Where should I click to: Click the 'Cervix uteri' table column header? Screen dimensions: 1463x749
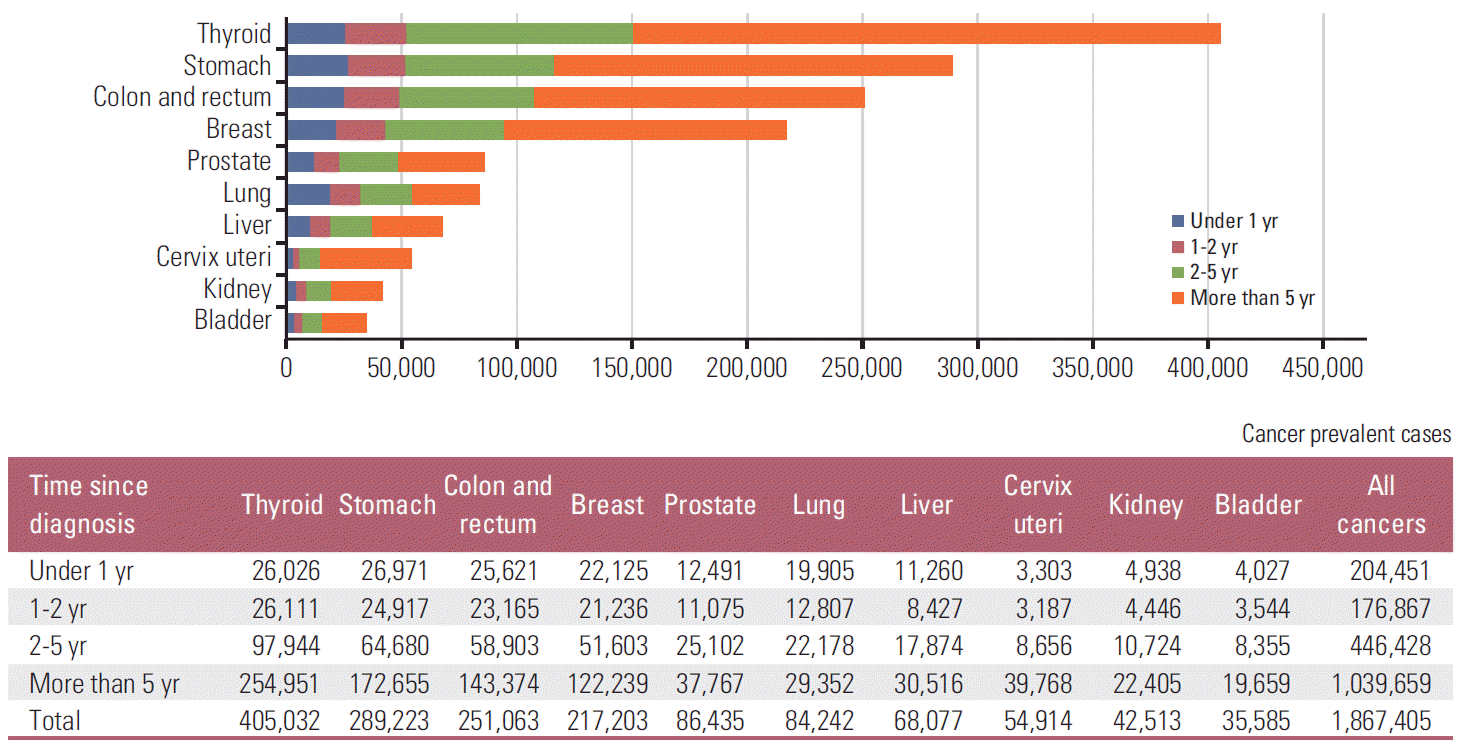click(x=1038, y=505)
